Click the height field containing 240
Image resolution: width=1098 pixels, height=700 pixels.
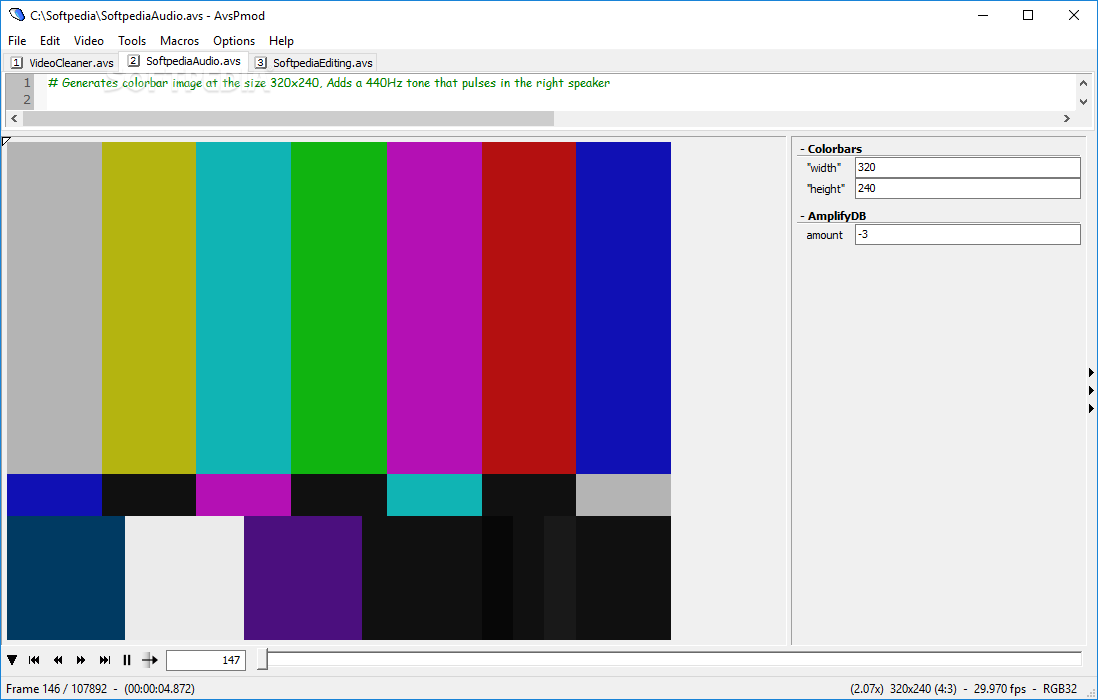(968, 188)
